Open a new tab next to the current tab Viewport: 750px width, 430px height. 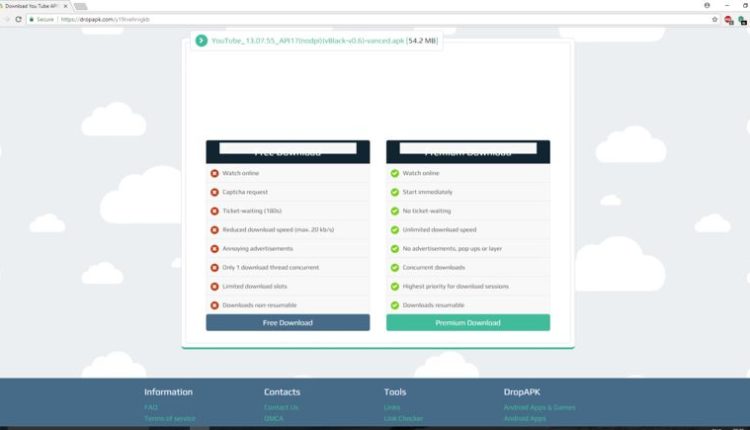click(80, 6)
